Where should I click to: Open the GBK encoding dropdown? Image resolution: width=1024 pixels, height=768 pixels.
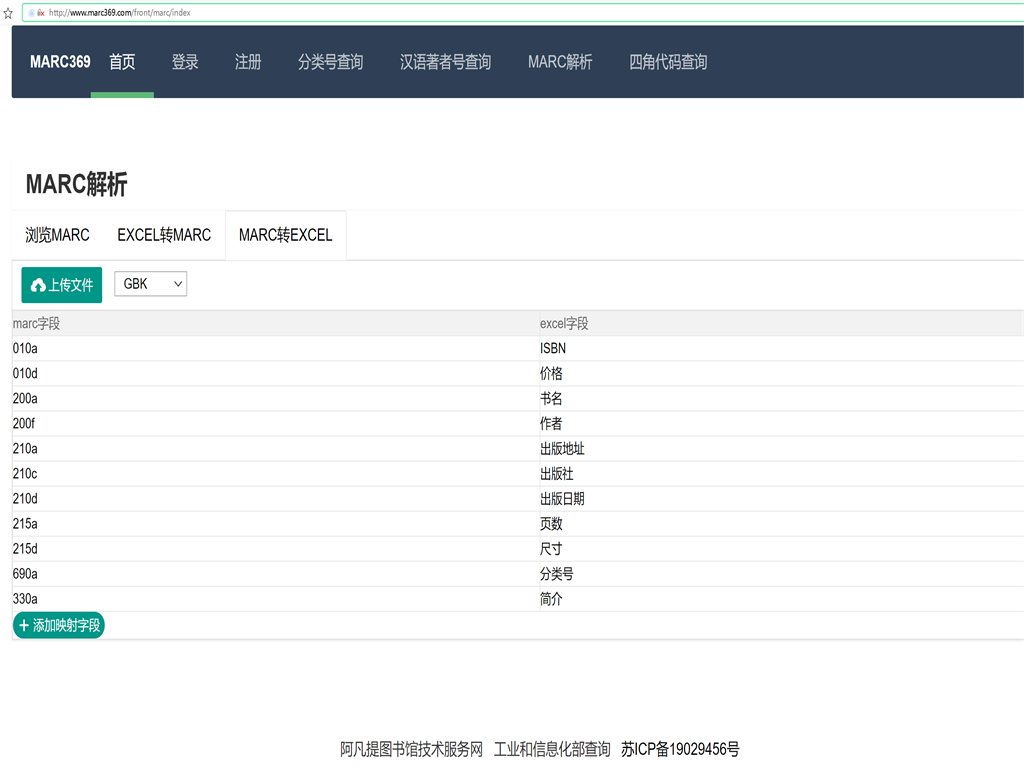[150, 284]
